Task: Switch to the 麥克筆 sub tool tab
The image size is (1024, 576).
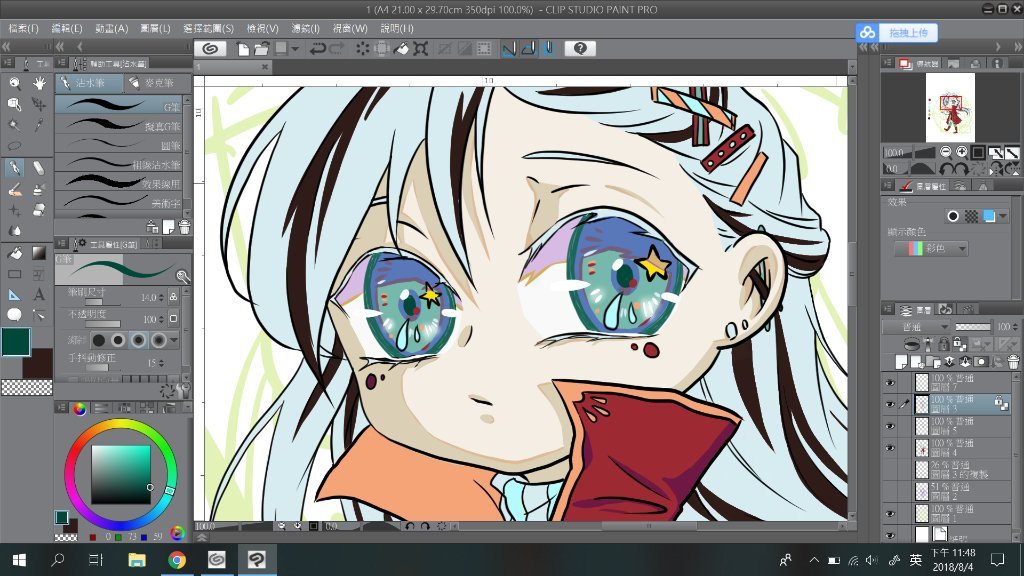Action: tap(157, 83)
